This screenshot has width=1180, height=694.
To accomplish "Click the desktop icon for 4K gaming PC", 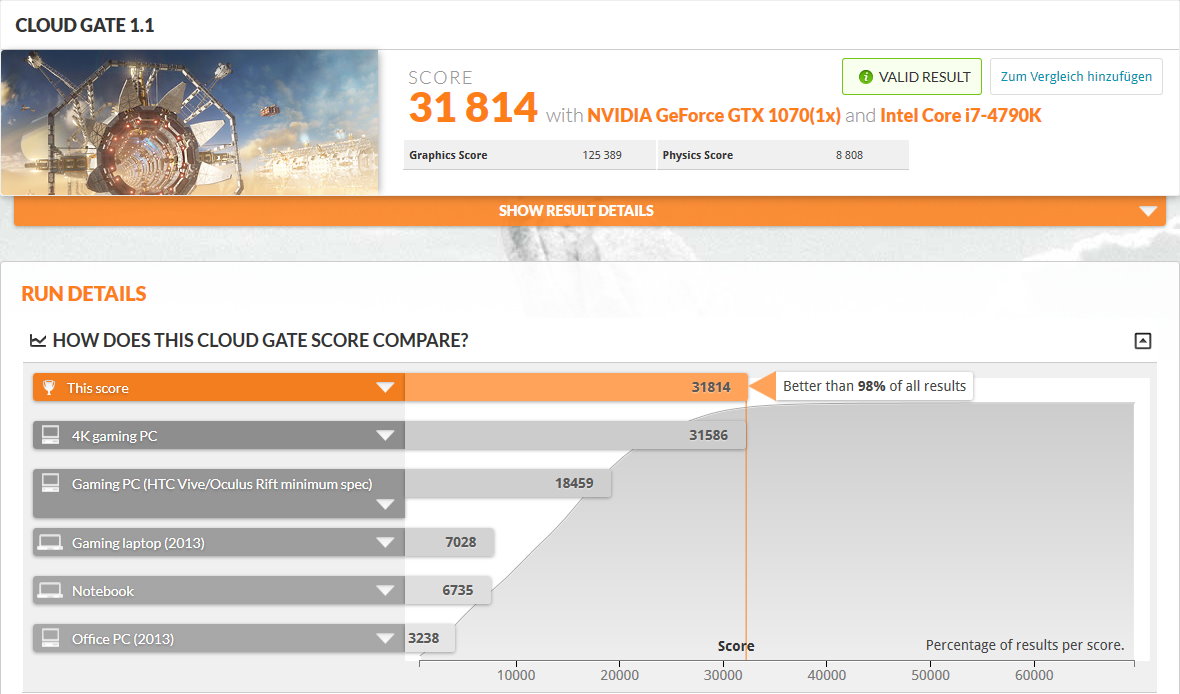I will (50, 435).
